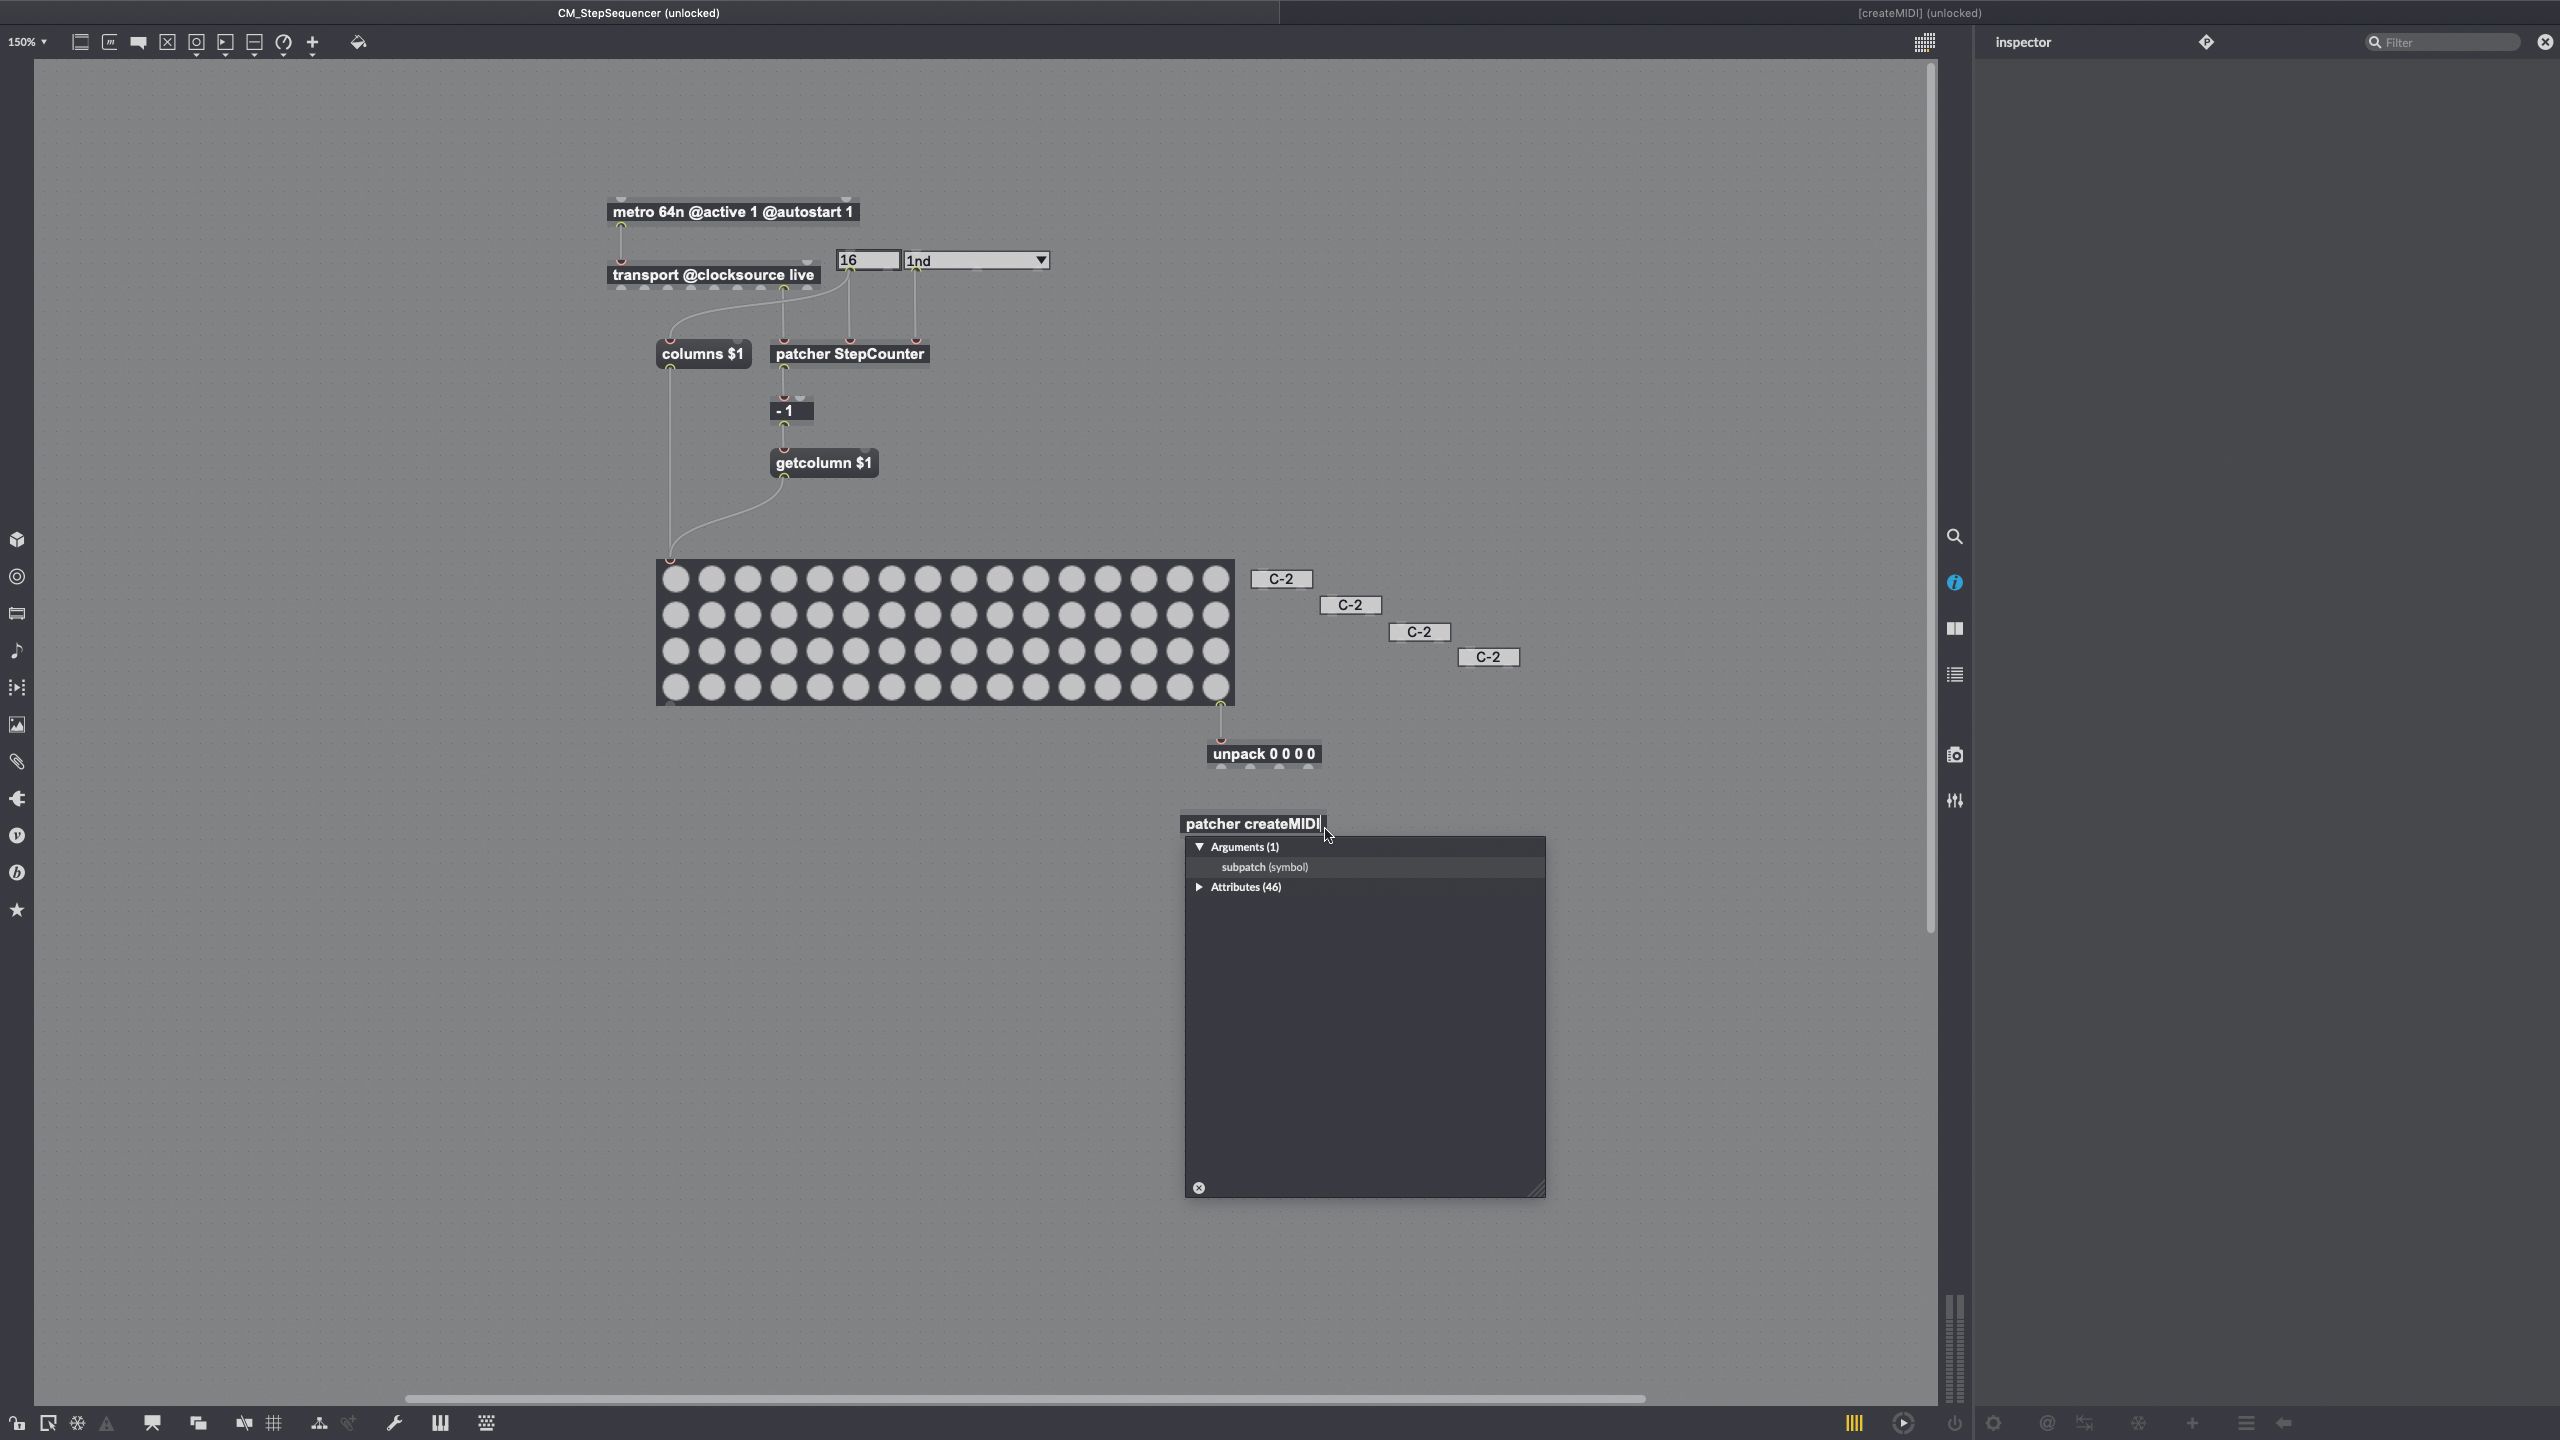2560x1440 pixels.
Task: Open the 150% zoom dropdown
Action: click(27, 42)
